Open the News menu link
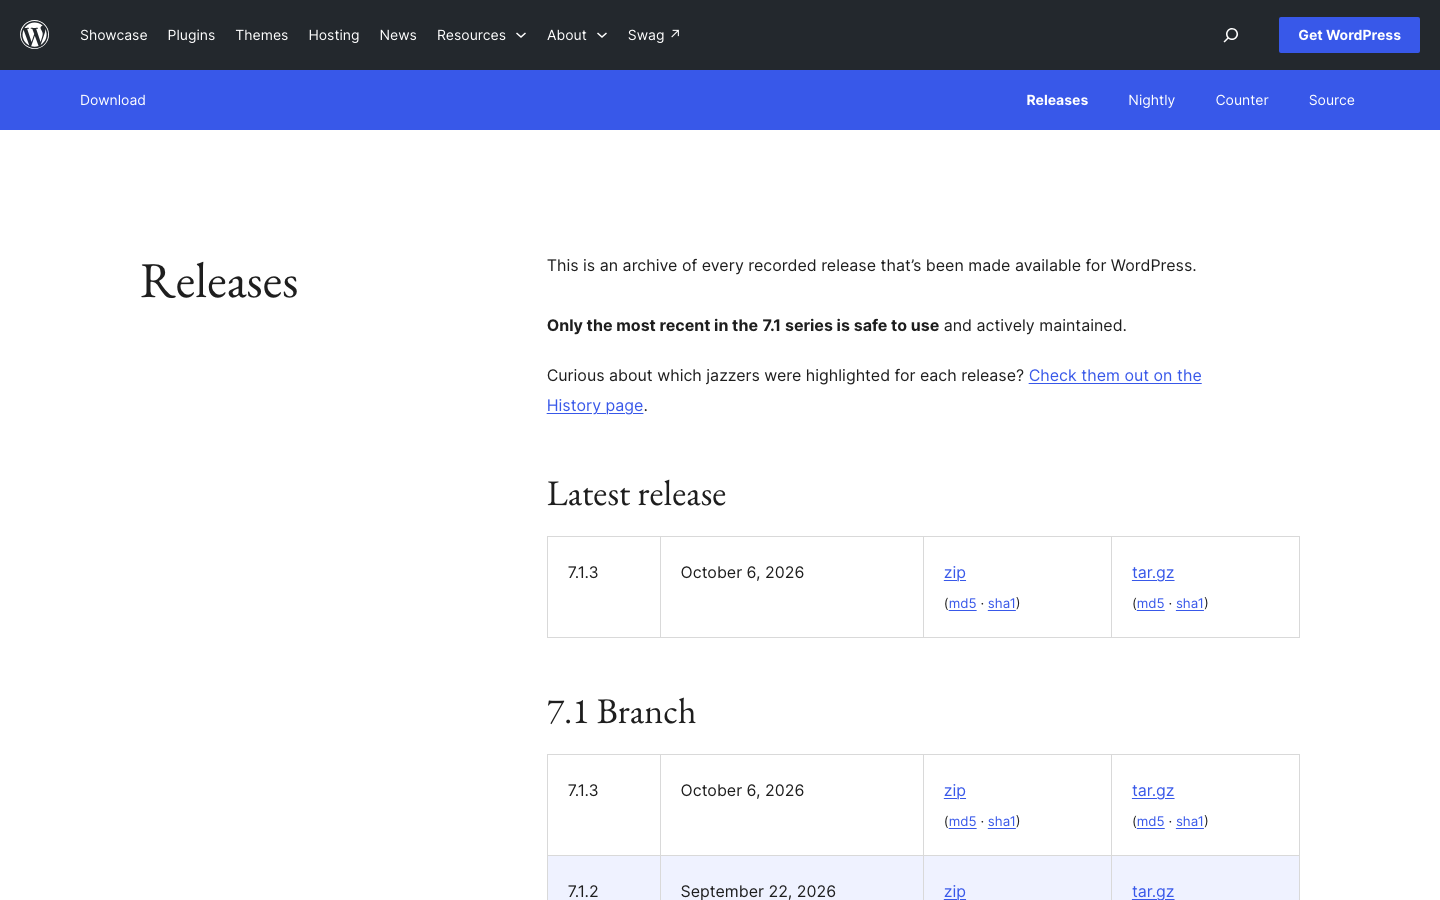 click(398, 35)
